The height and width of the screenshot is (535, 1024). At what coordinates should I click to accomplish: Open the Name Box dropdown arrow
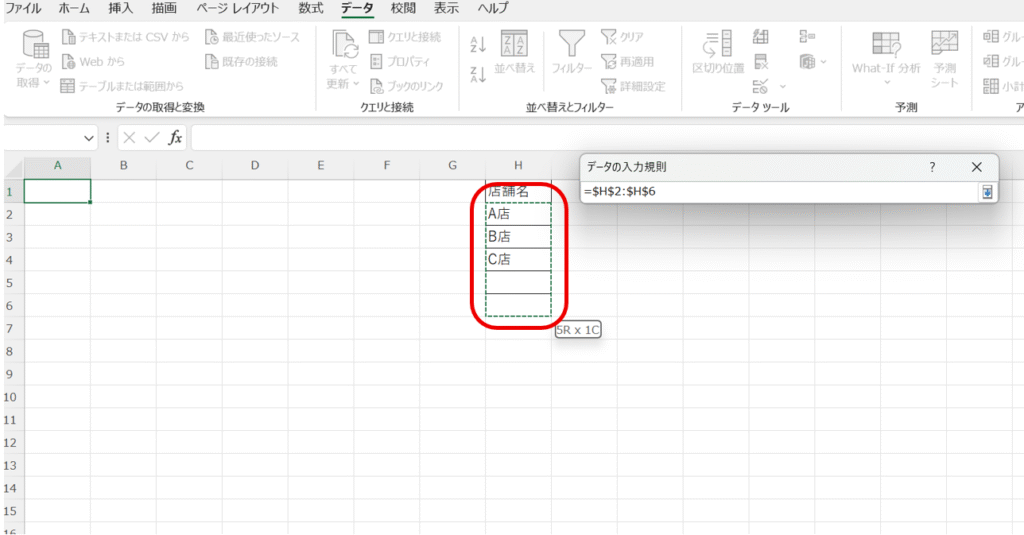coord(89,138)
